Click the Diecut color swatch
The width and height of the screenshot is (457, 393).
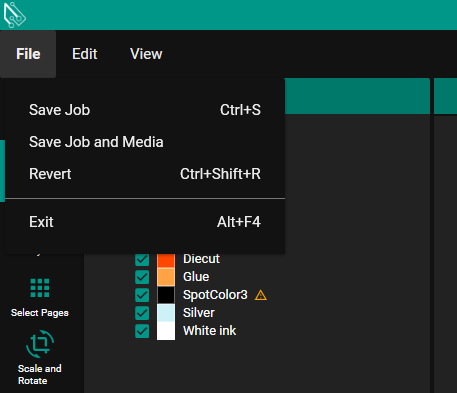pos(166,260)
